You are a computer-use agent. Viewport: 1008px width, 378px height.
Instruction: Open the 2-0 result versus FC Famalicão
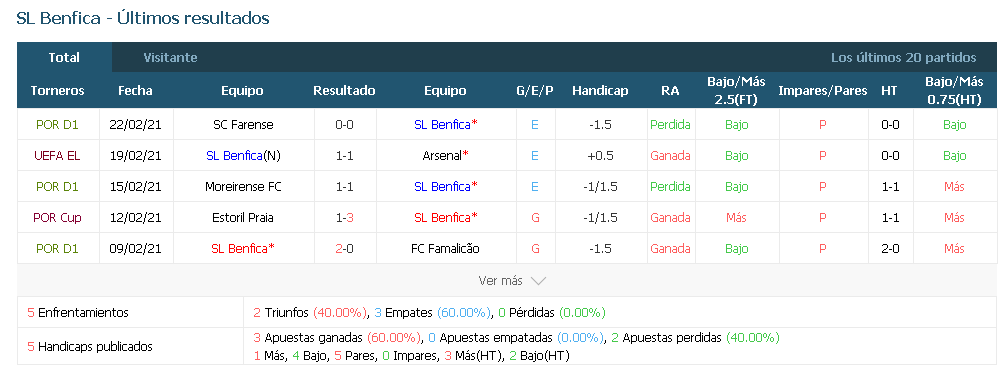(344, 248)
